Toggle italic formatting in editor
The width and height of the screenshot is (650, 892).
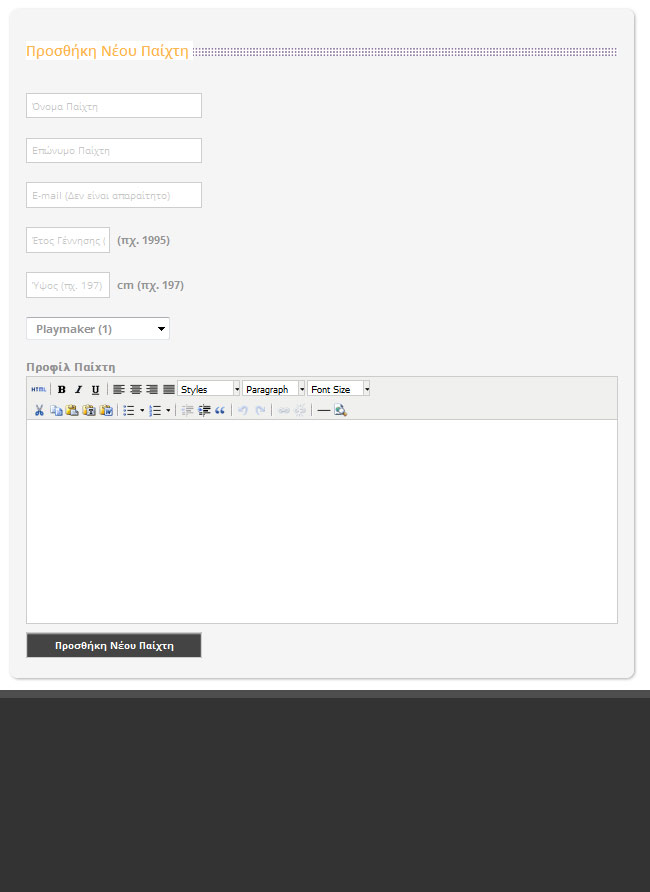78,389
